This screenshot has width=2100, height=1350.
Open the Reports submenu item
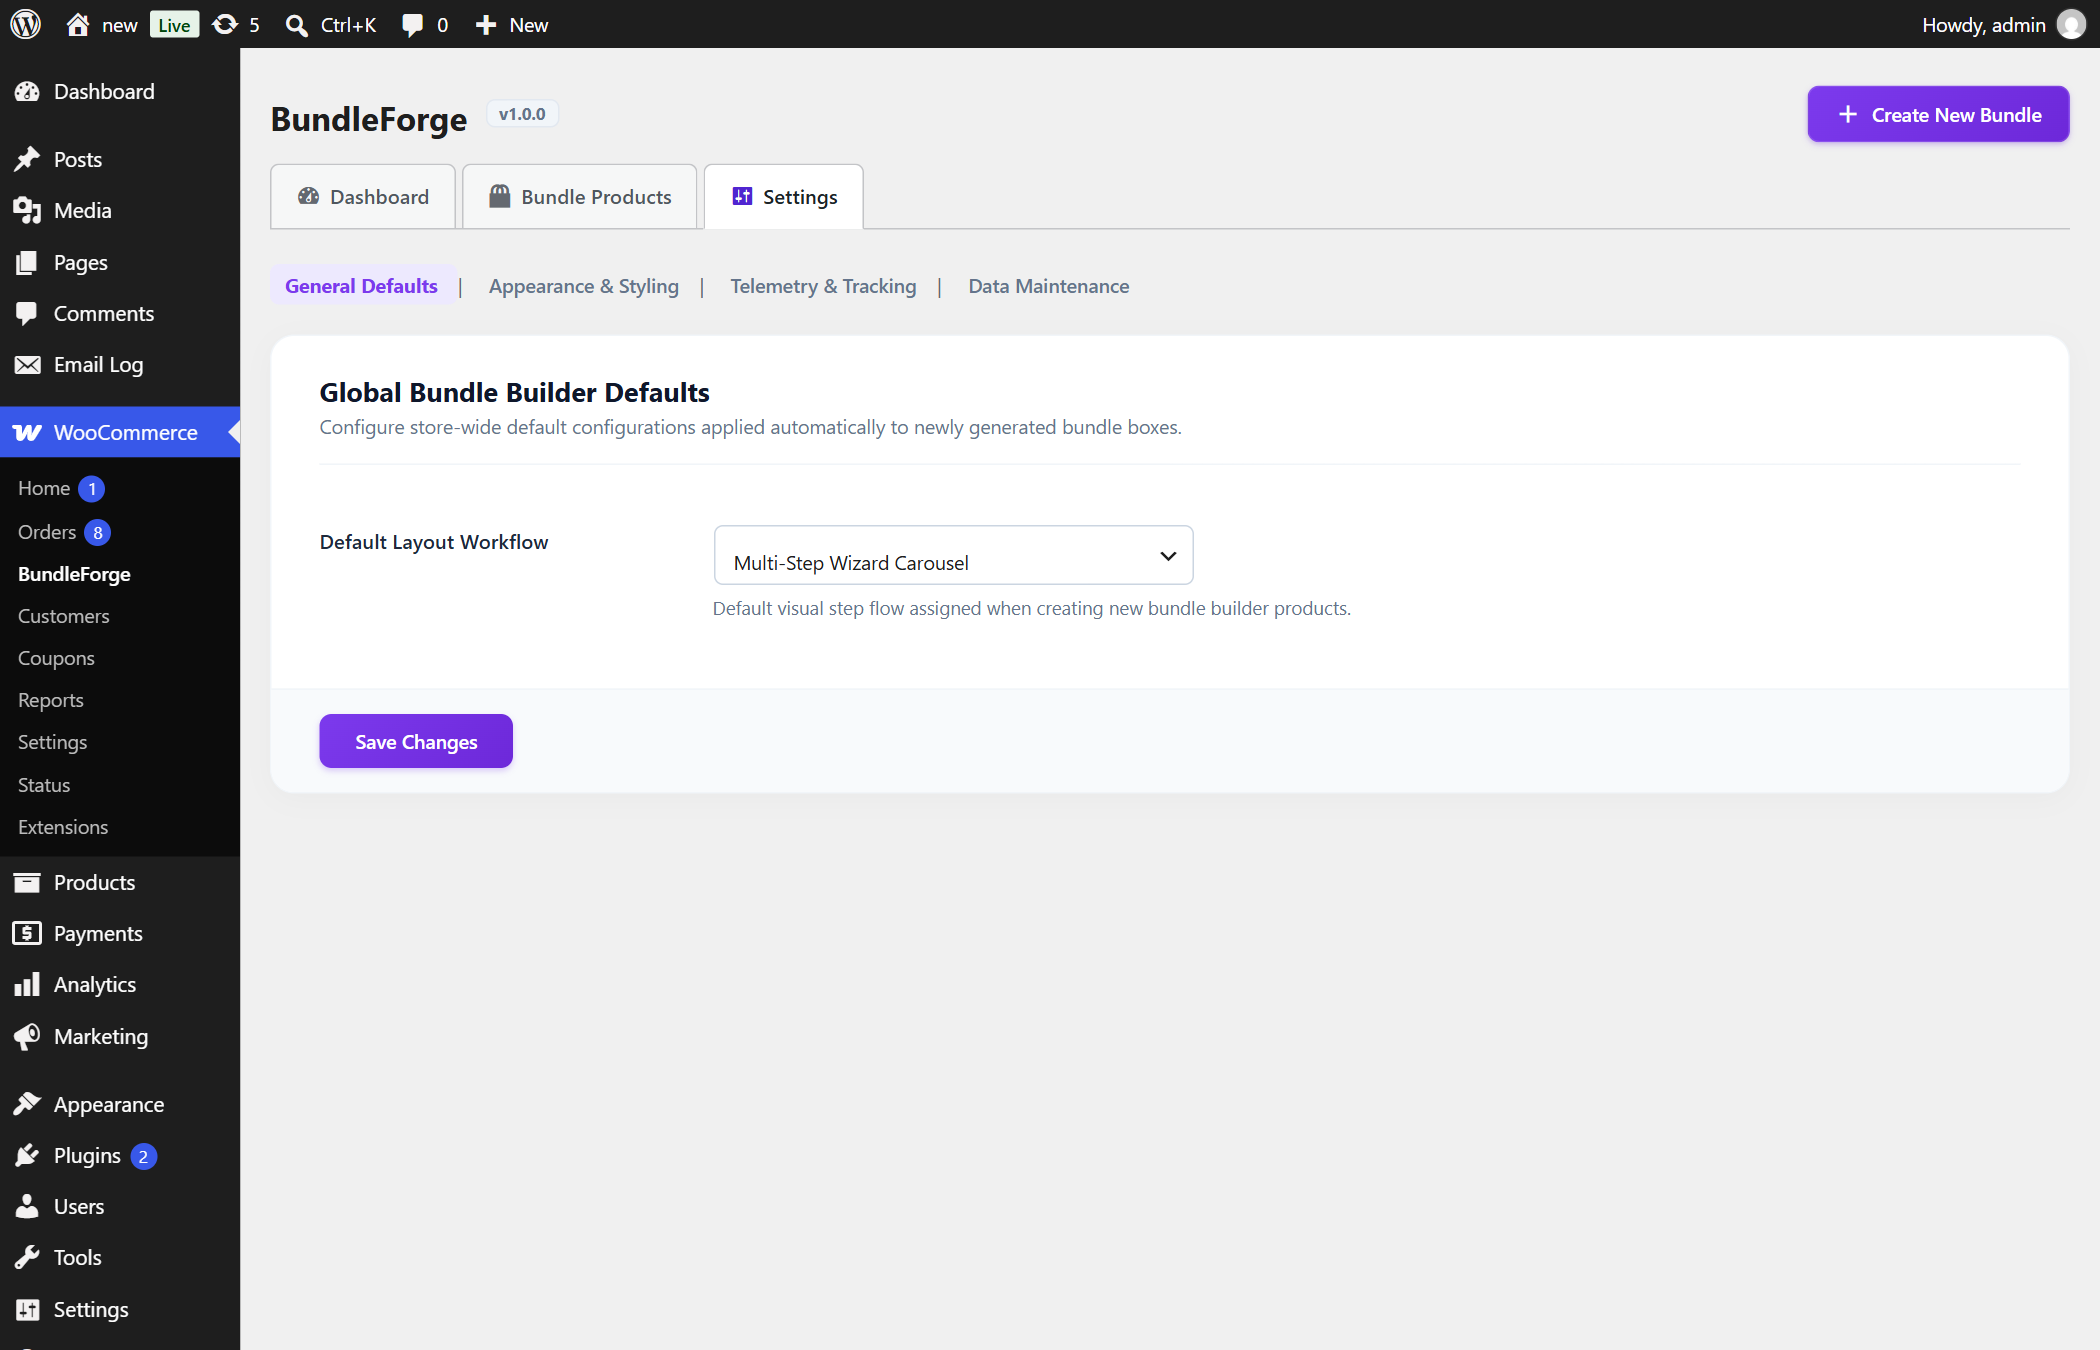coord(51,700)
